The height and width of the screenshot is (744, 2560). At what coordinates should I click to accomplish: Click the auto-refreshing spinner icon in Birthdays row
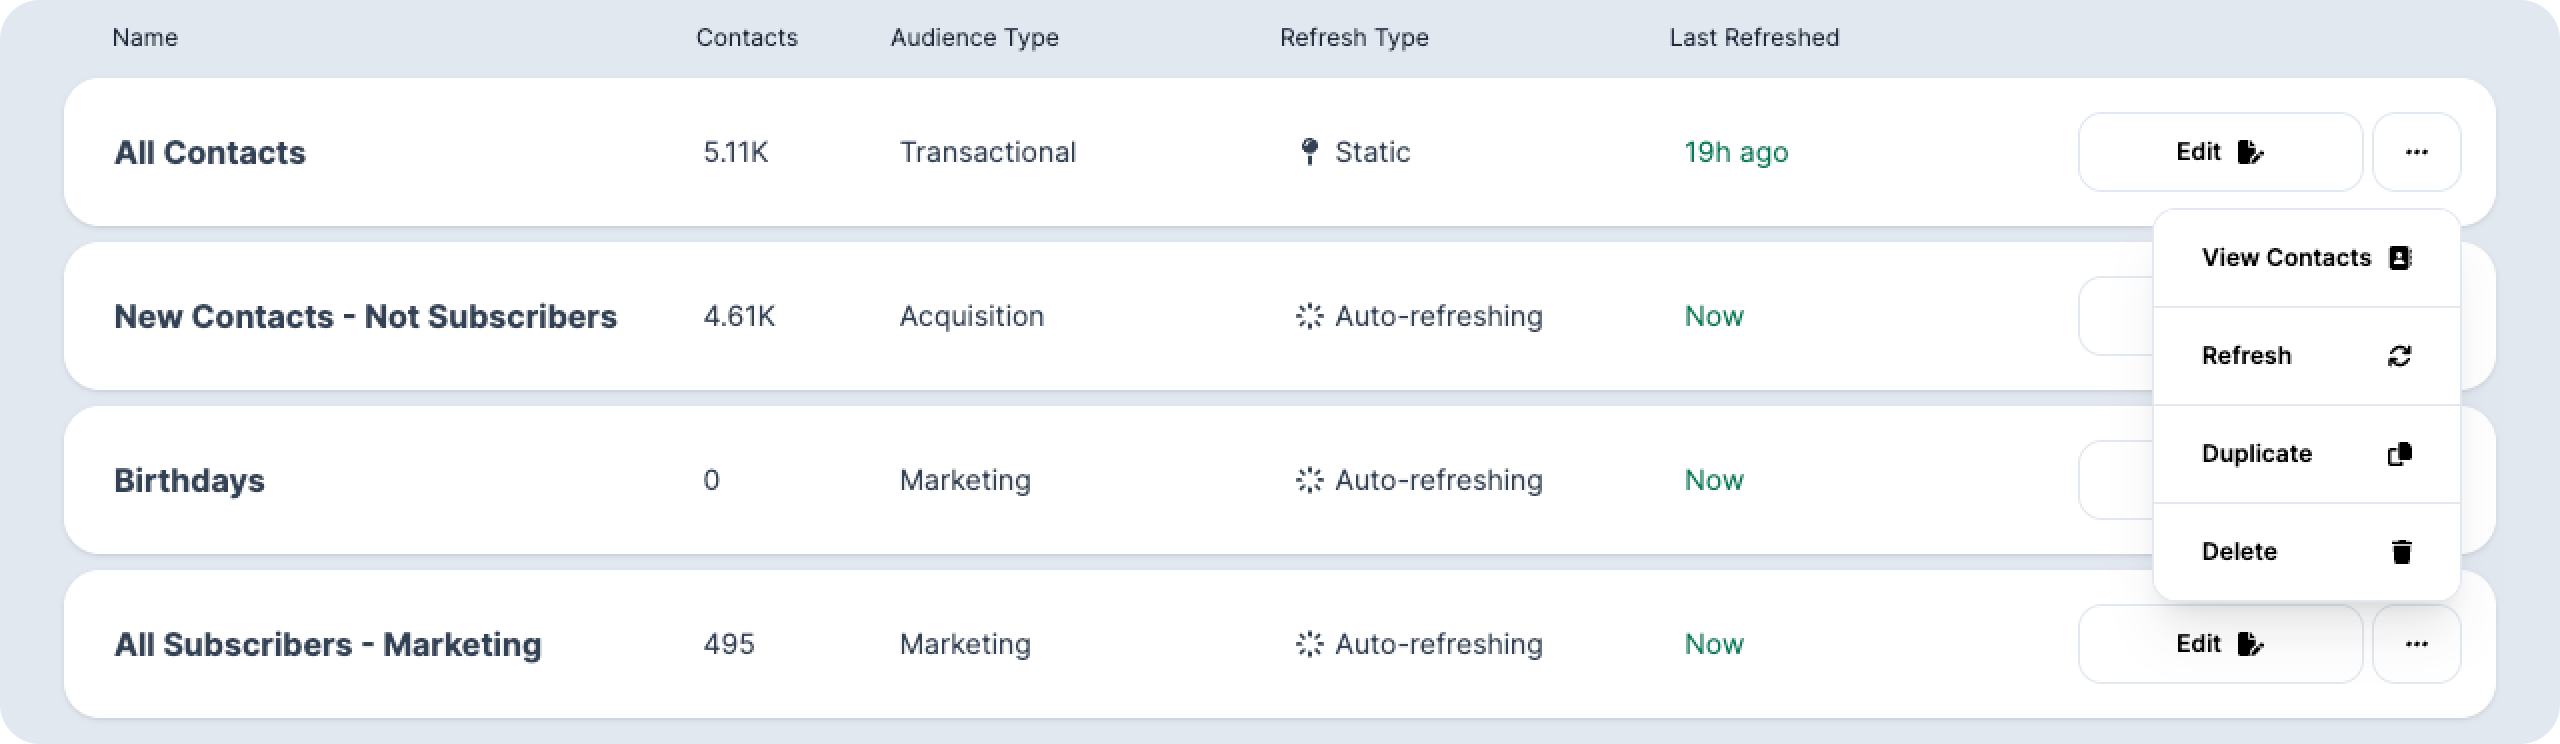[1309, 480]
